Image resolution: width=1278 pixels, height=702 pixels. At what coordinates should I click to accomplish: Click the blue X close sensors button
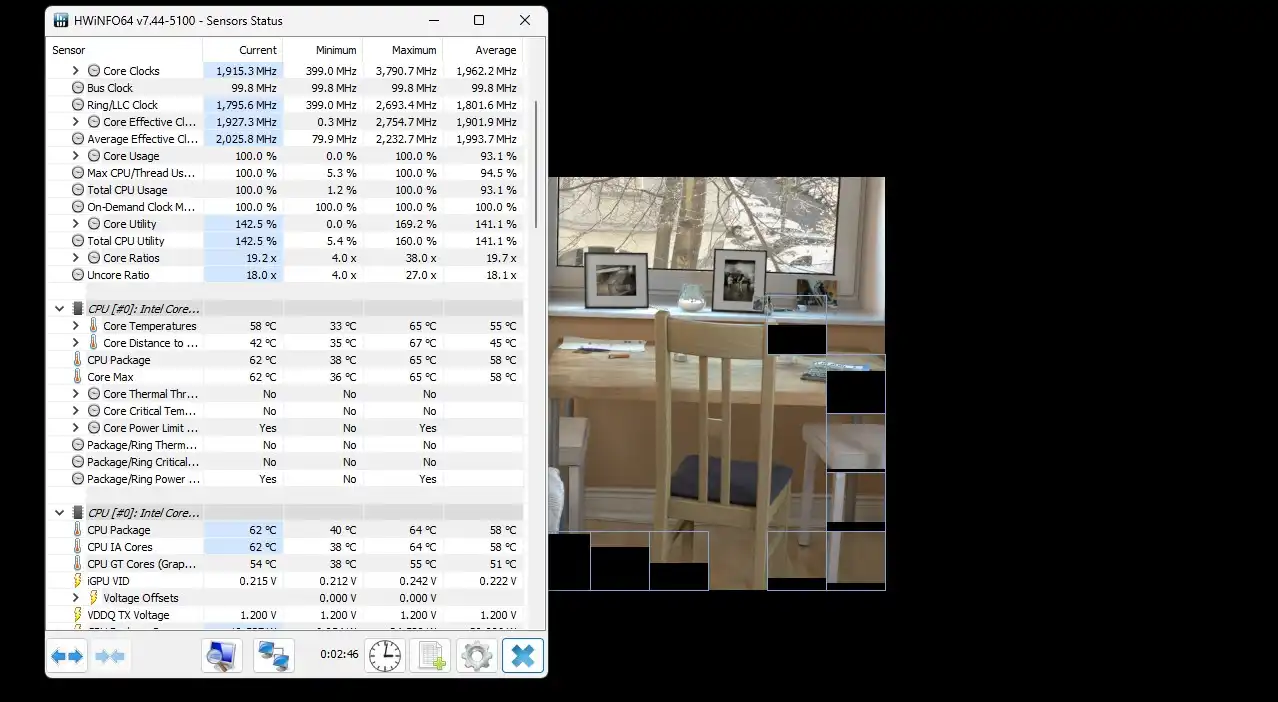522,656
